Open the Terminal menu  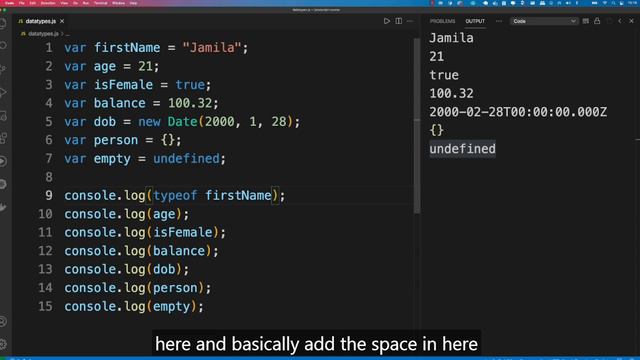[100, 3]
